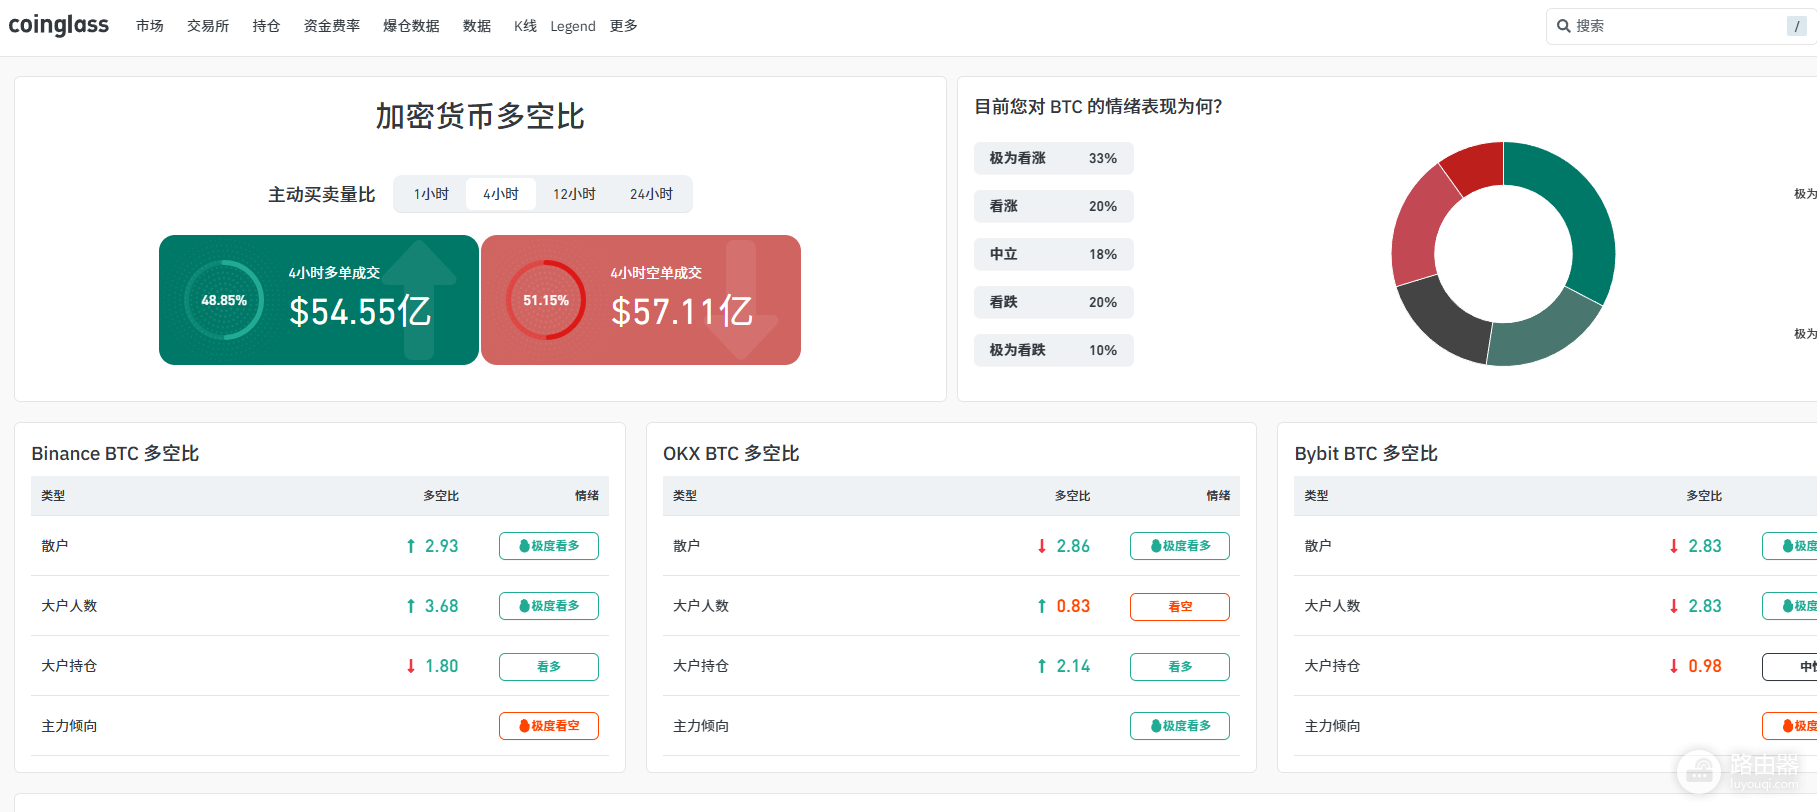
Task: Open the coinglass home logo
Action: click(58, 25)
